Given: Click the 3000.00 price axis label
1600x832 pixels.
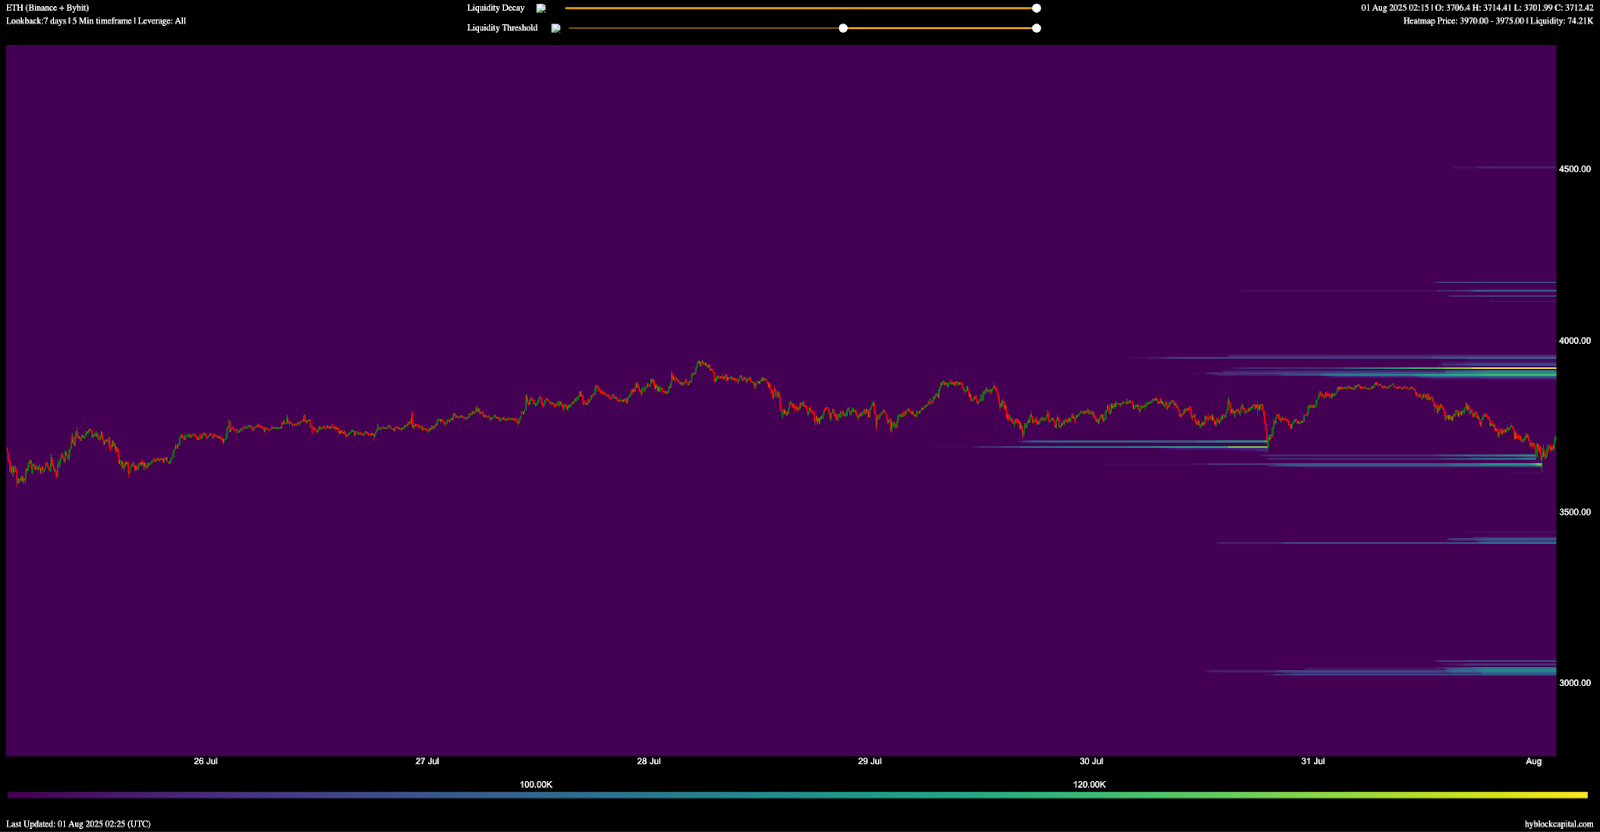Looking at the screenshot, I should (1574, 683).
